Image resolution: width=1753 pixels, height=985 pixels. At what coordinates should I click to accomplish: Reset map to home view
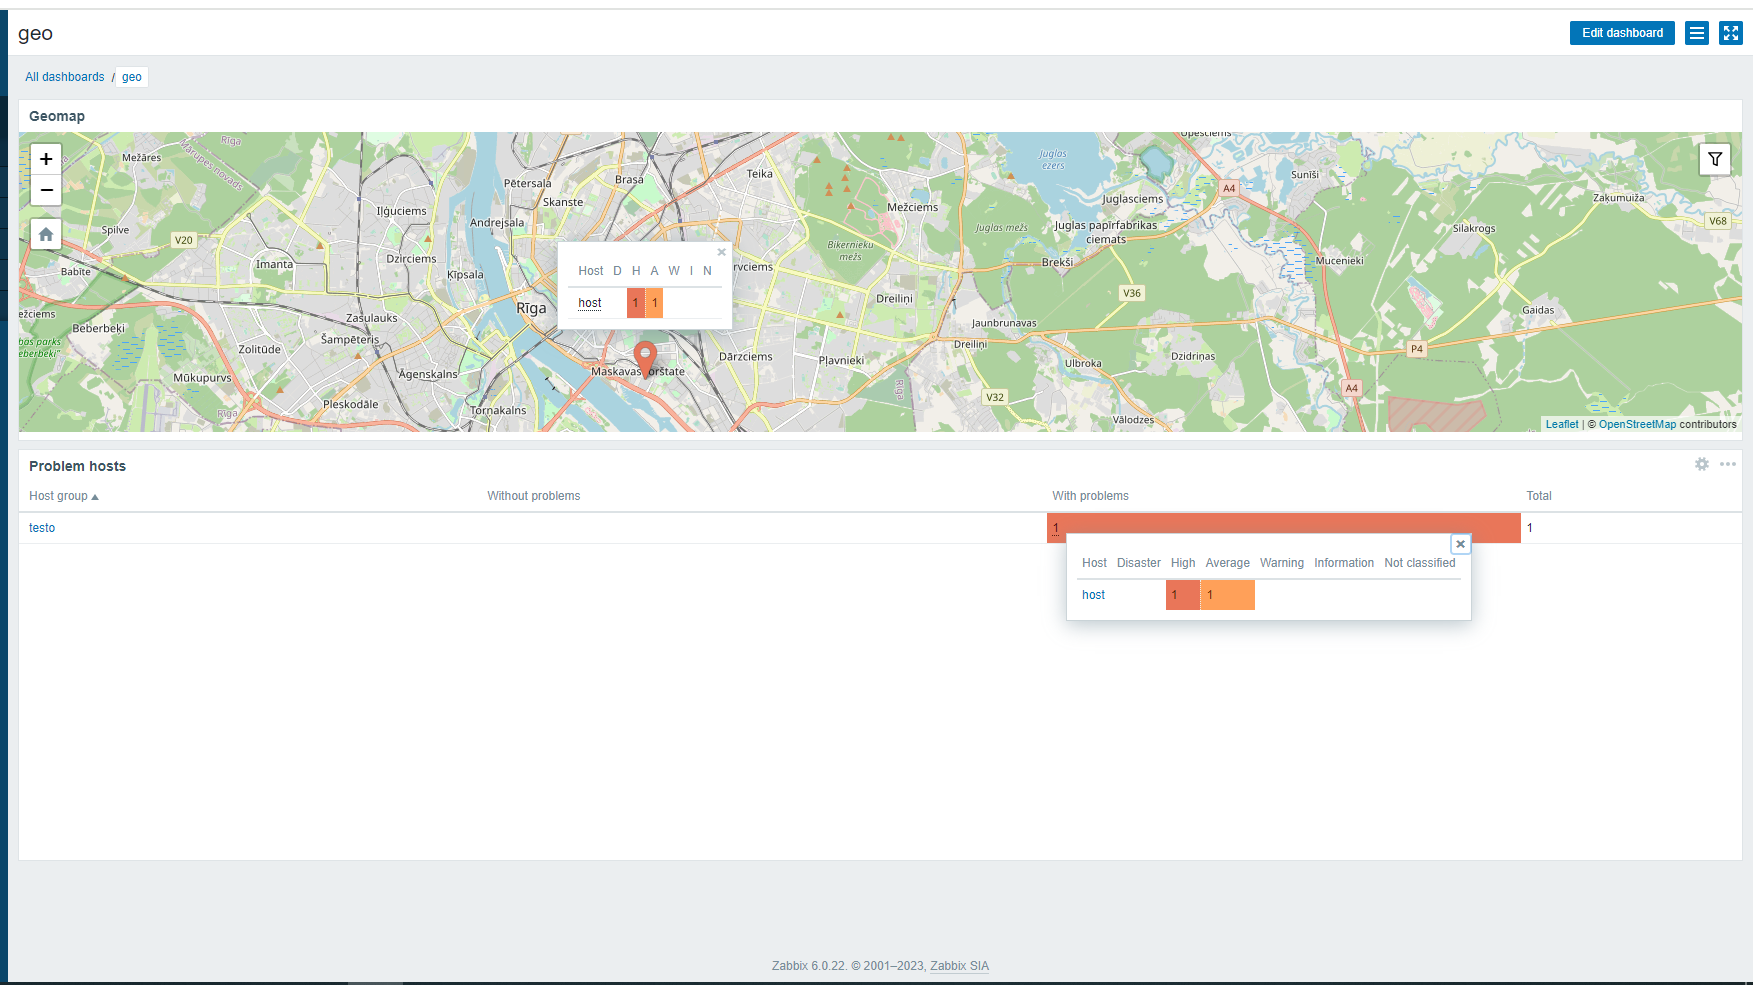point(46,234)
